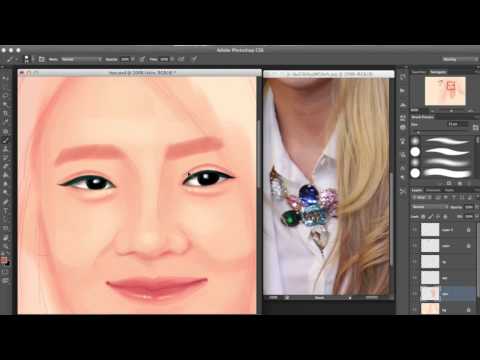The image size is (480, 360).
Task: Enable pressure for size in the options bar
Action: point(194,59)
